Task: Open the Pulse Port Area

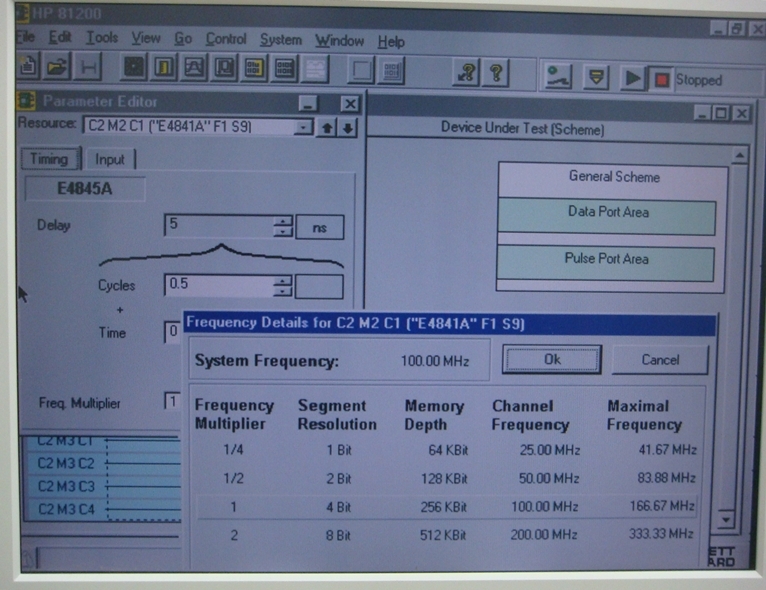Action: click(x=606, y=262)
